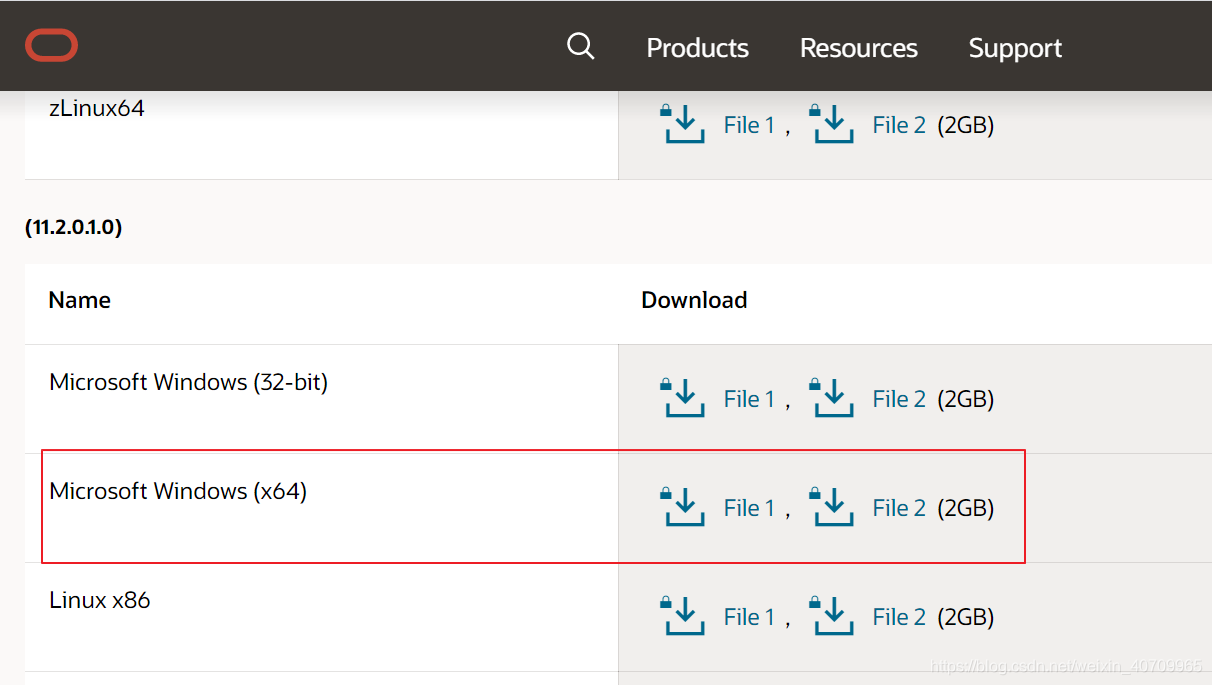This screenshot has height=685, width=1212.
Task: Click the (2GB) size in Windows (32-bit) row
Action: click(x=965, y=399)
